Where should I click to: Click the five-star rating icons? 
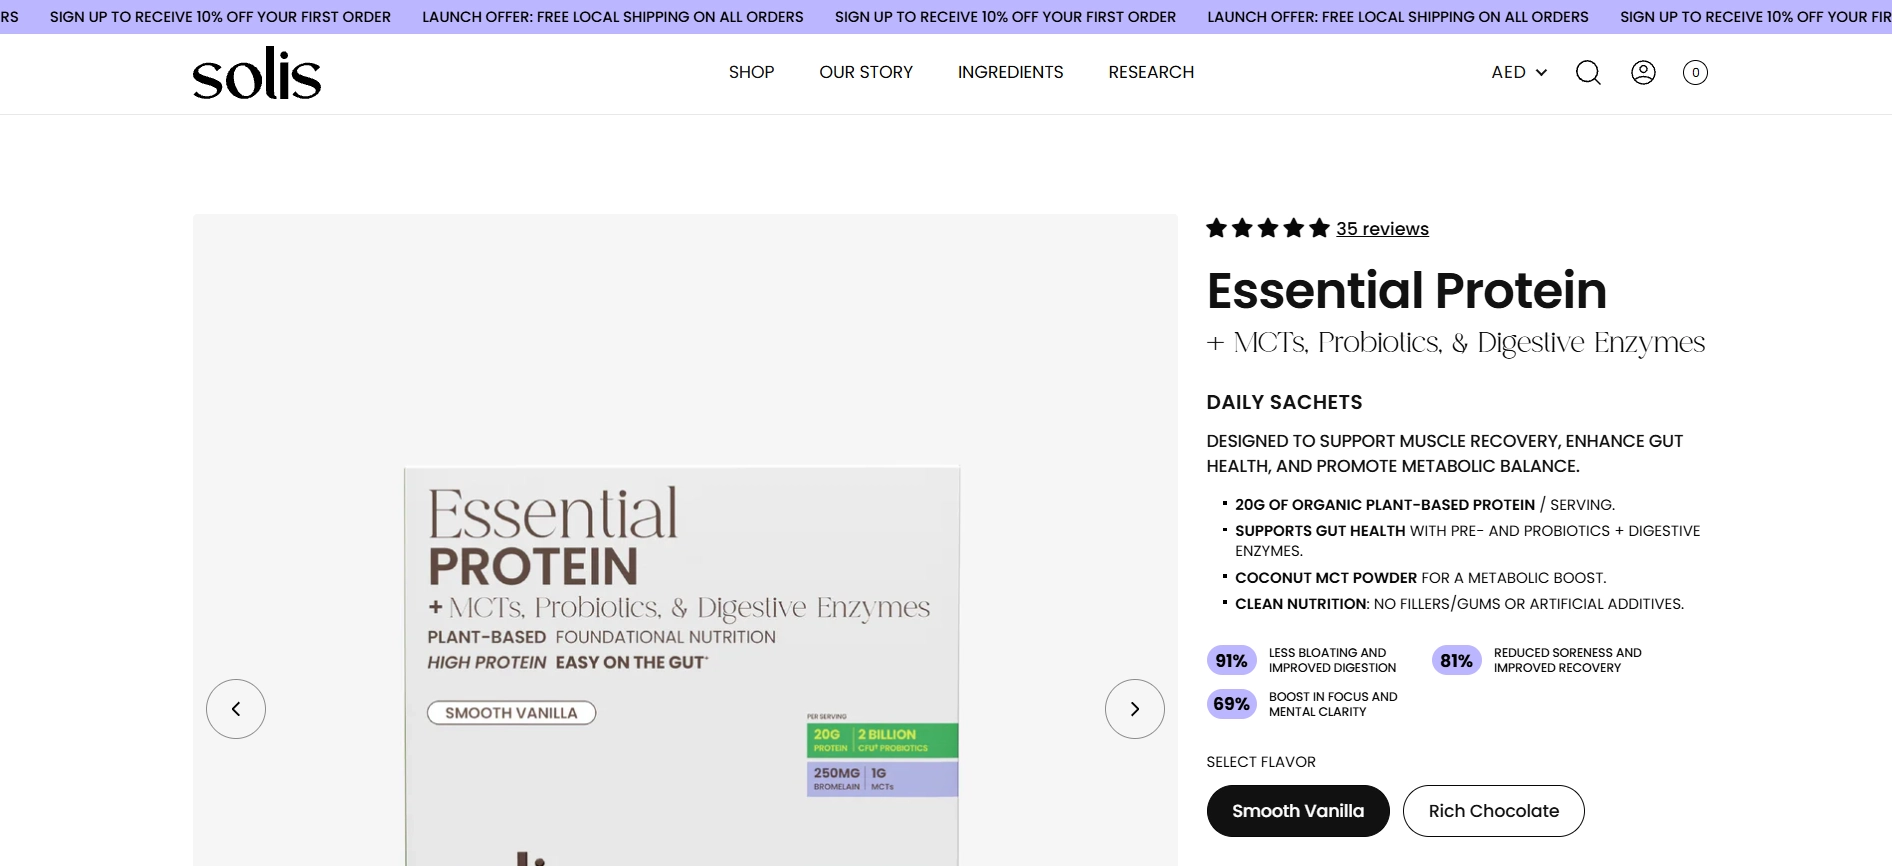coord(1268,228)
